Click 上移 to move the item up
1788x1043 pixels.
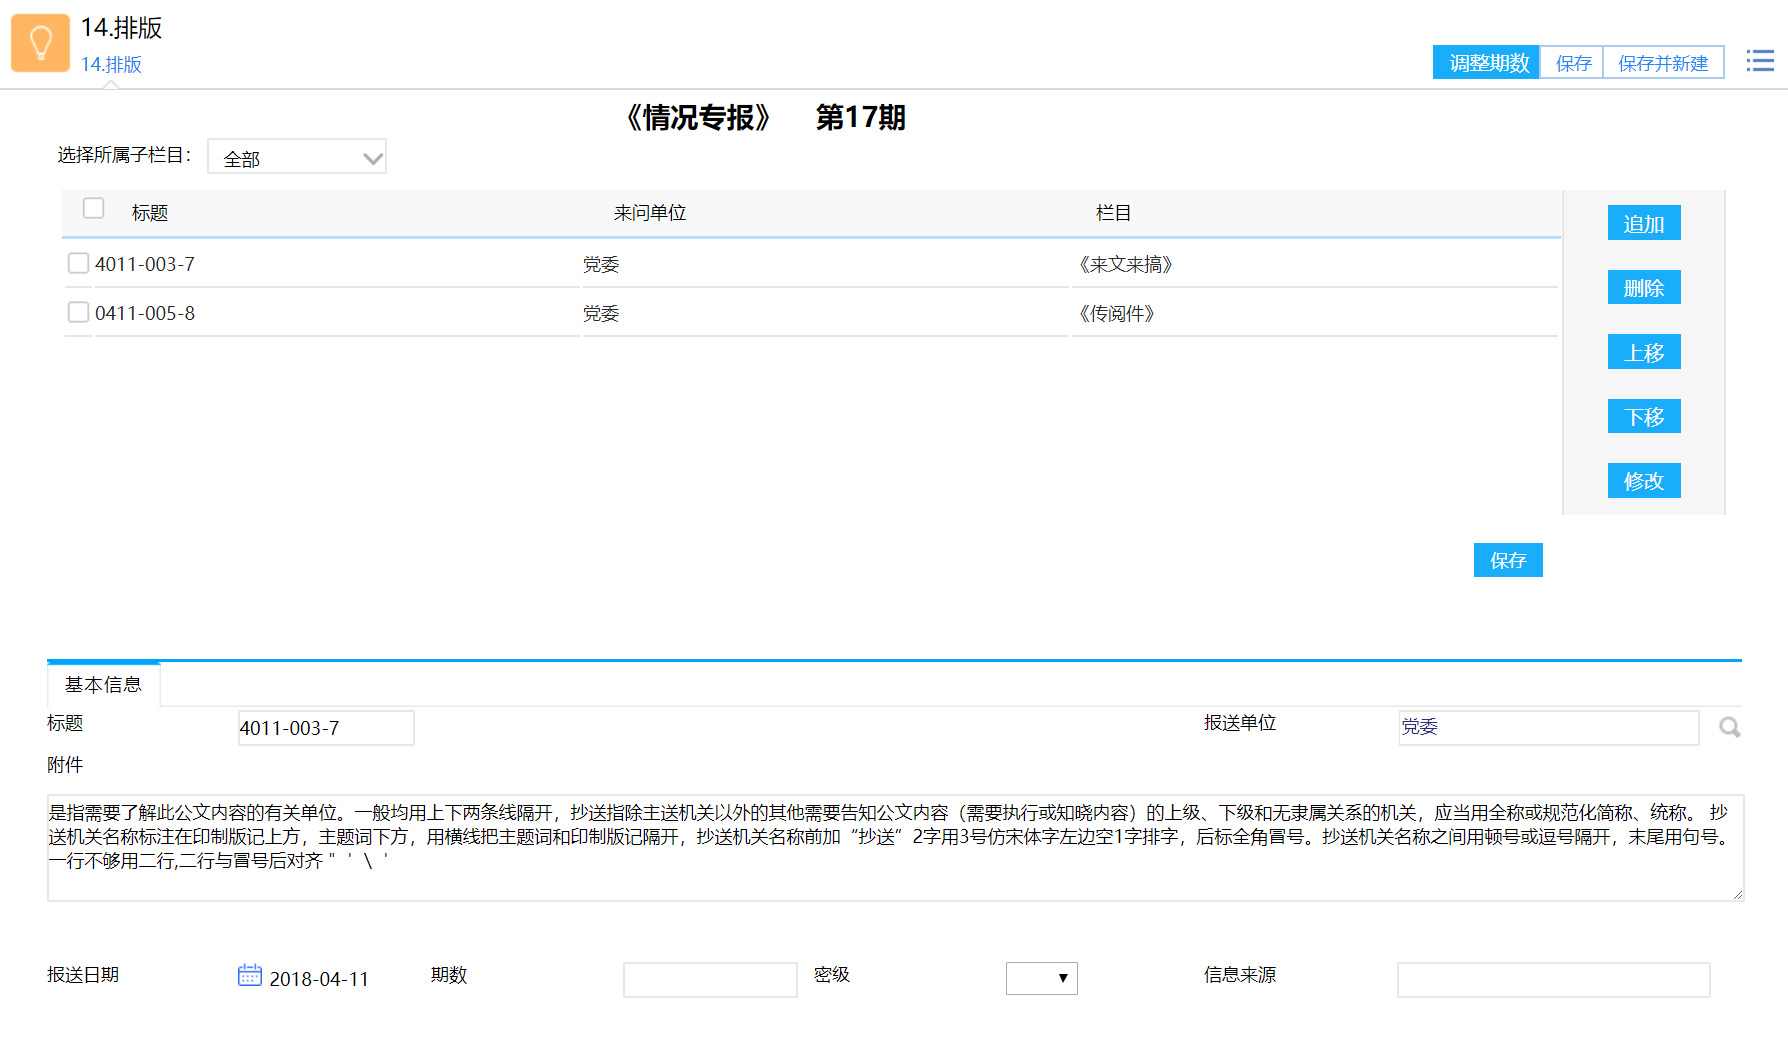coord(1643,353)
